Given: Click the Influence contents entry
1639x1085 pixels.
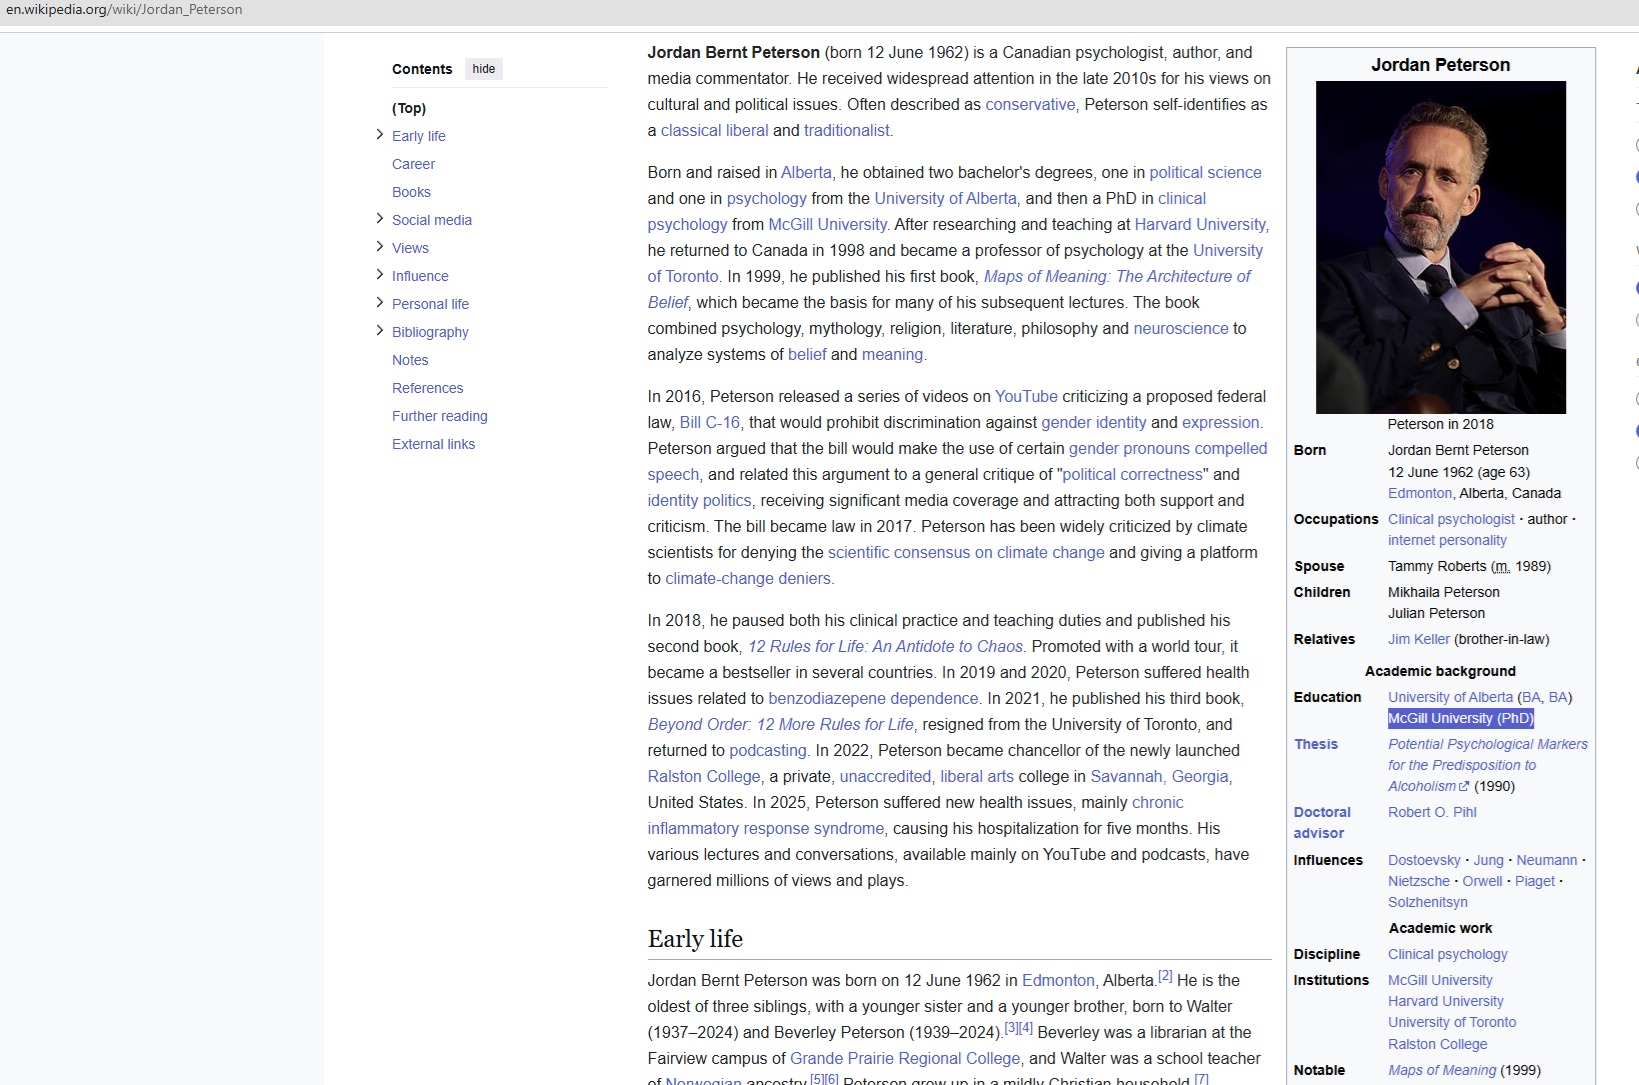Looking at the screenshot, I should (x=420, y=276).
